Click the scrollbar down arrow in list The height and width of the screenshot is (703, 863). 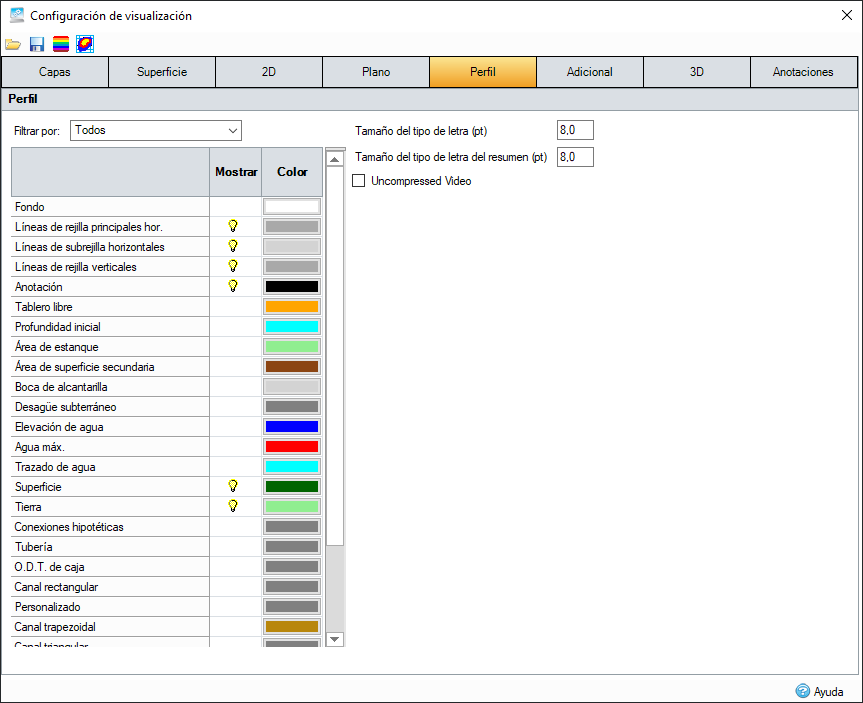(x=335, y=639)
